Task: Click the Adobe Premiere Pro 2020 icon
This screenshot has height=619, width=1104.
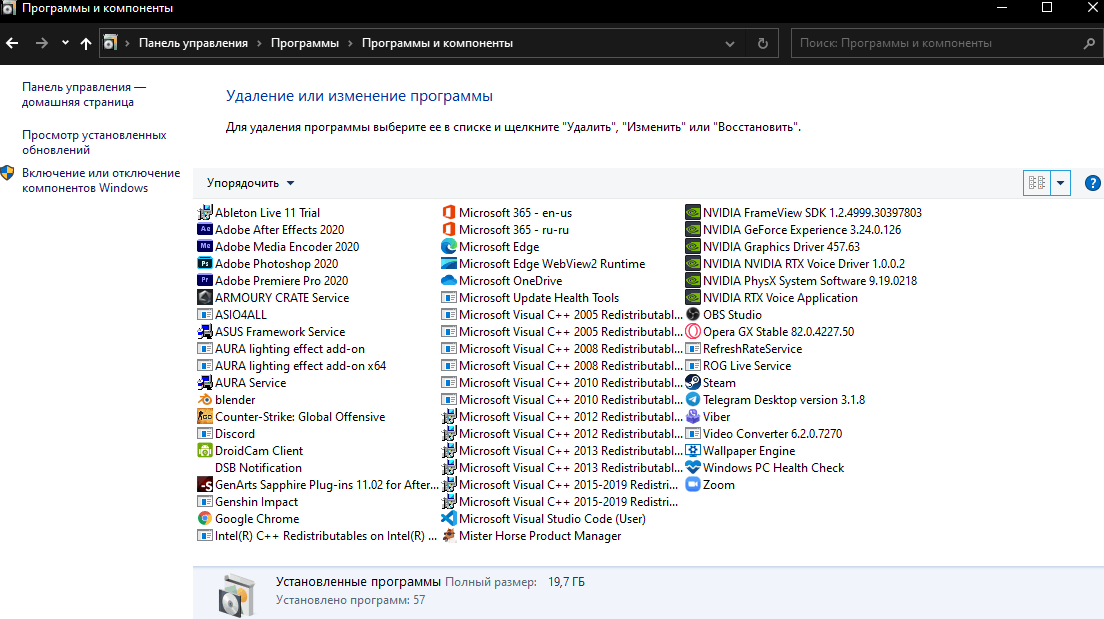Action: pyautogui.click(x=204, y=280)
